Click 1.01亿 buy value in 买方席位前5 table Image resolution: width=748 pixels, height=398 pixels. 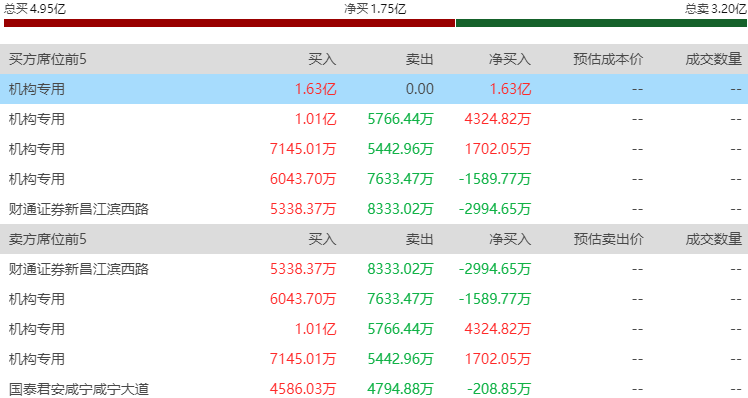315,119
